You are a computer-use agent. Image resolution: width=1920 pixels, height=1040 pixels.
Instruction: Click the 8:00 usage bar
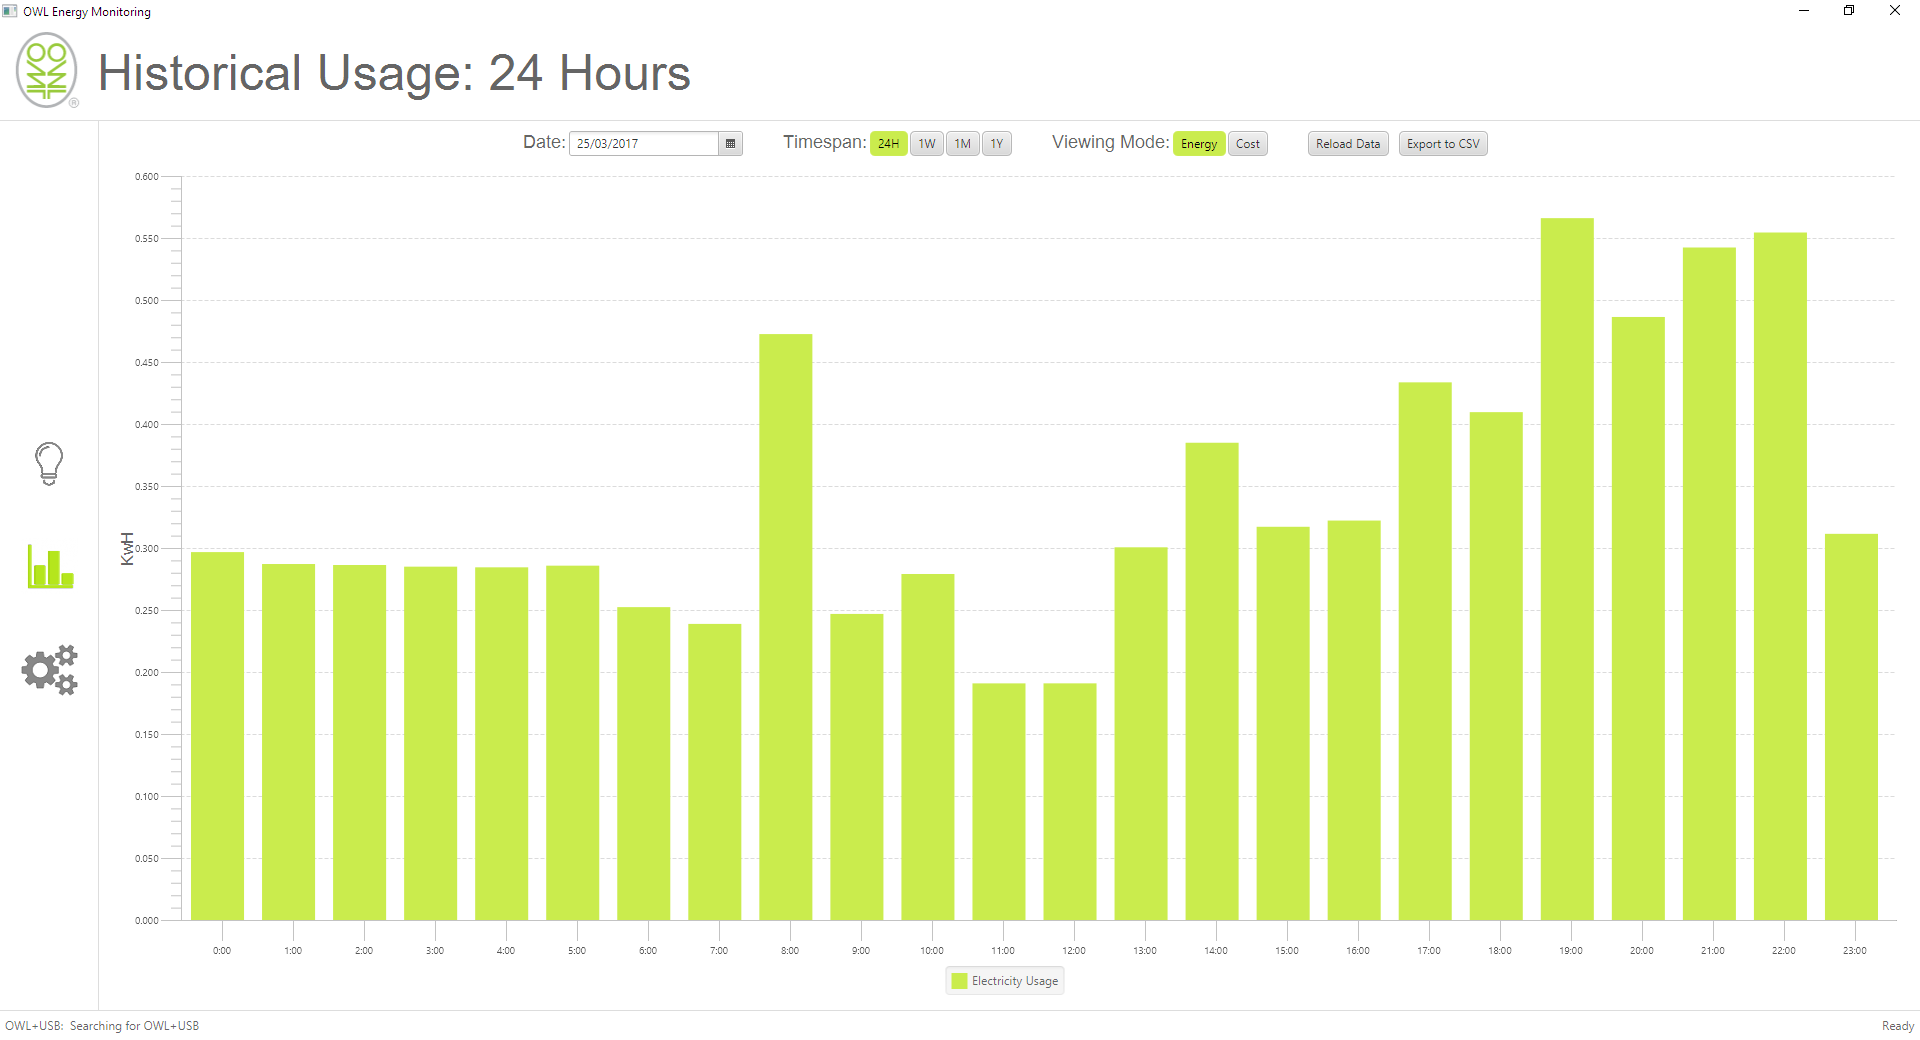786,627
